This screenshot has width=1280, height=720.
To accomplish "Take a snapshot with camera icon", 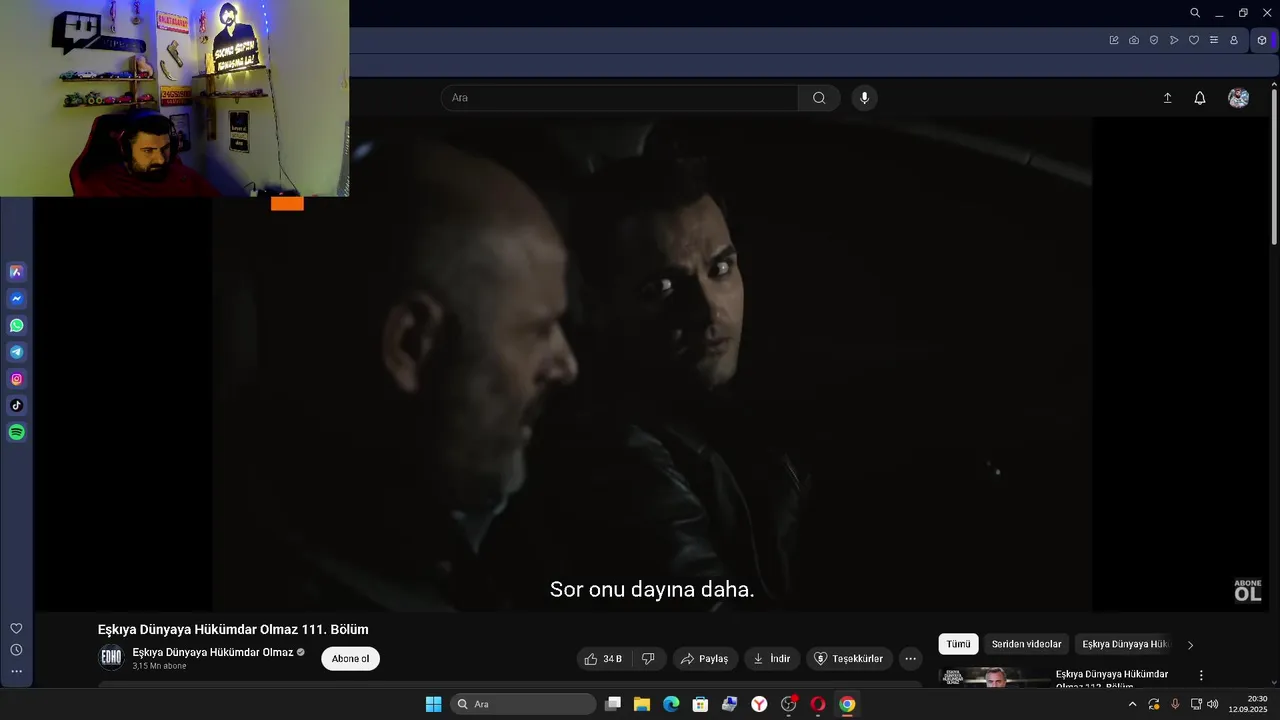I will coord(1134,40).
